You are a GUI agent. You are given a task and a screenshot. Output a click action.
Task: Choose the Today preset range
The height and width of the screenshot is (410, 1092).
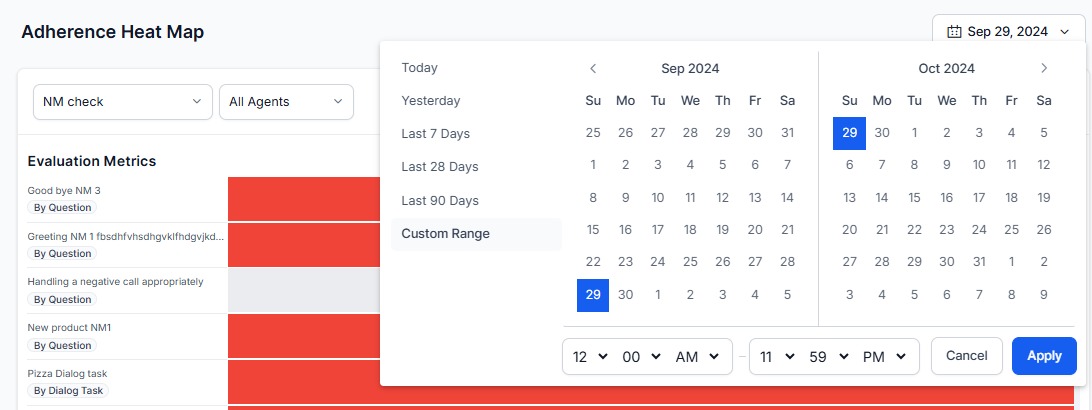pos(420,68)
